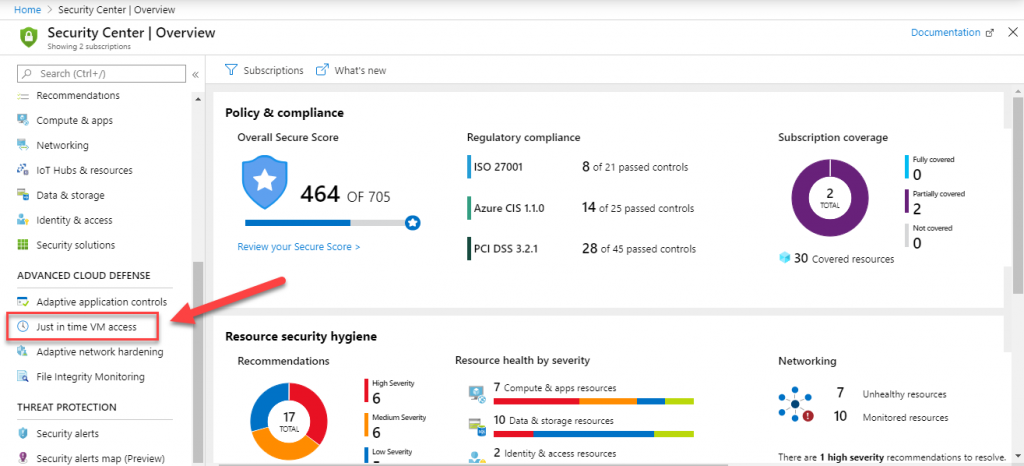The width and height of the screenshot is (1024, 466).
Task: Click the Data & storage sidebar icon
Action: coord(23,194)
